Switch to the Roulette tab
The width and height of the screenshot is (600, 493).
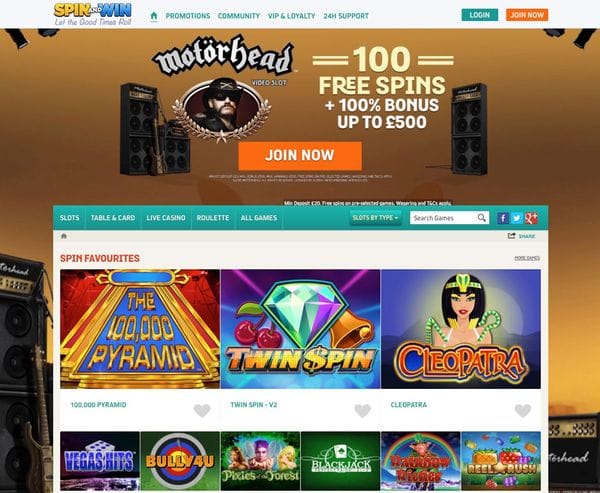(x=213, y=218)
